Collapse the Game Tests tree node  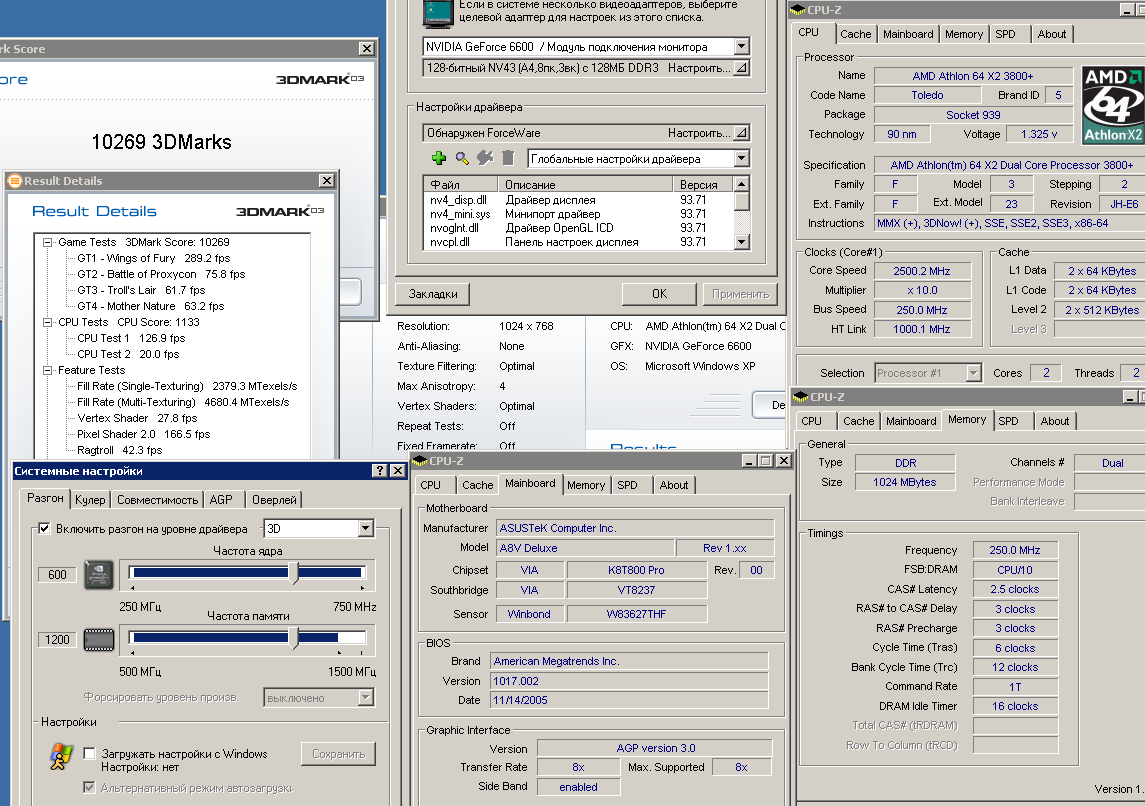(47, 242)
